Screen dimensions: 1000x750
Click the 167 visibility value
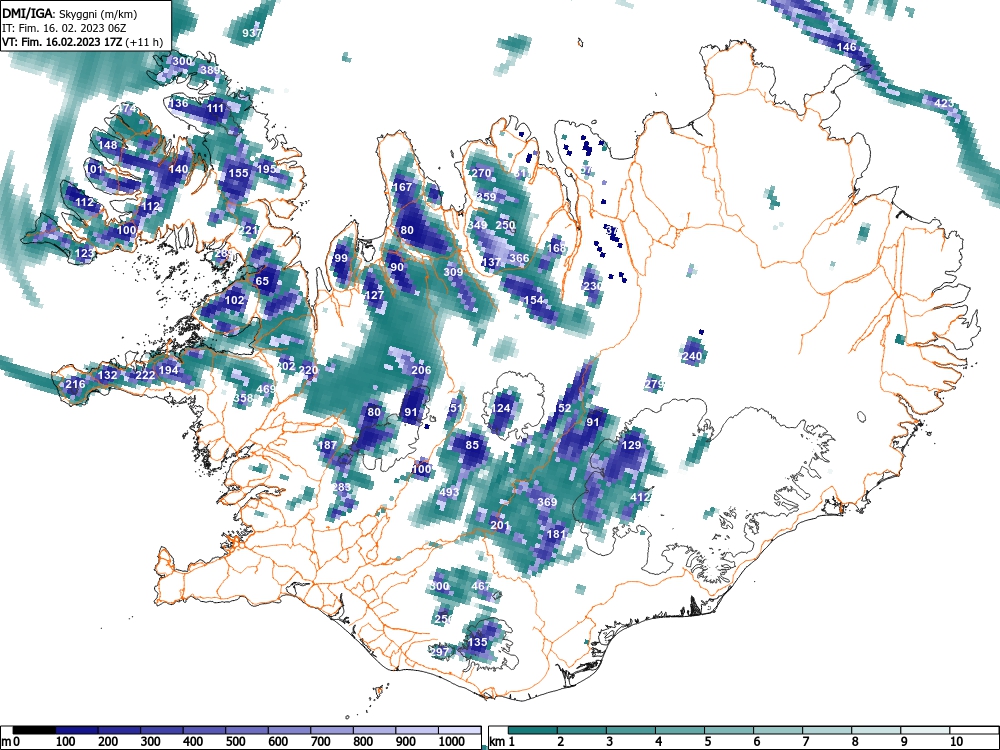pos(402,187)
